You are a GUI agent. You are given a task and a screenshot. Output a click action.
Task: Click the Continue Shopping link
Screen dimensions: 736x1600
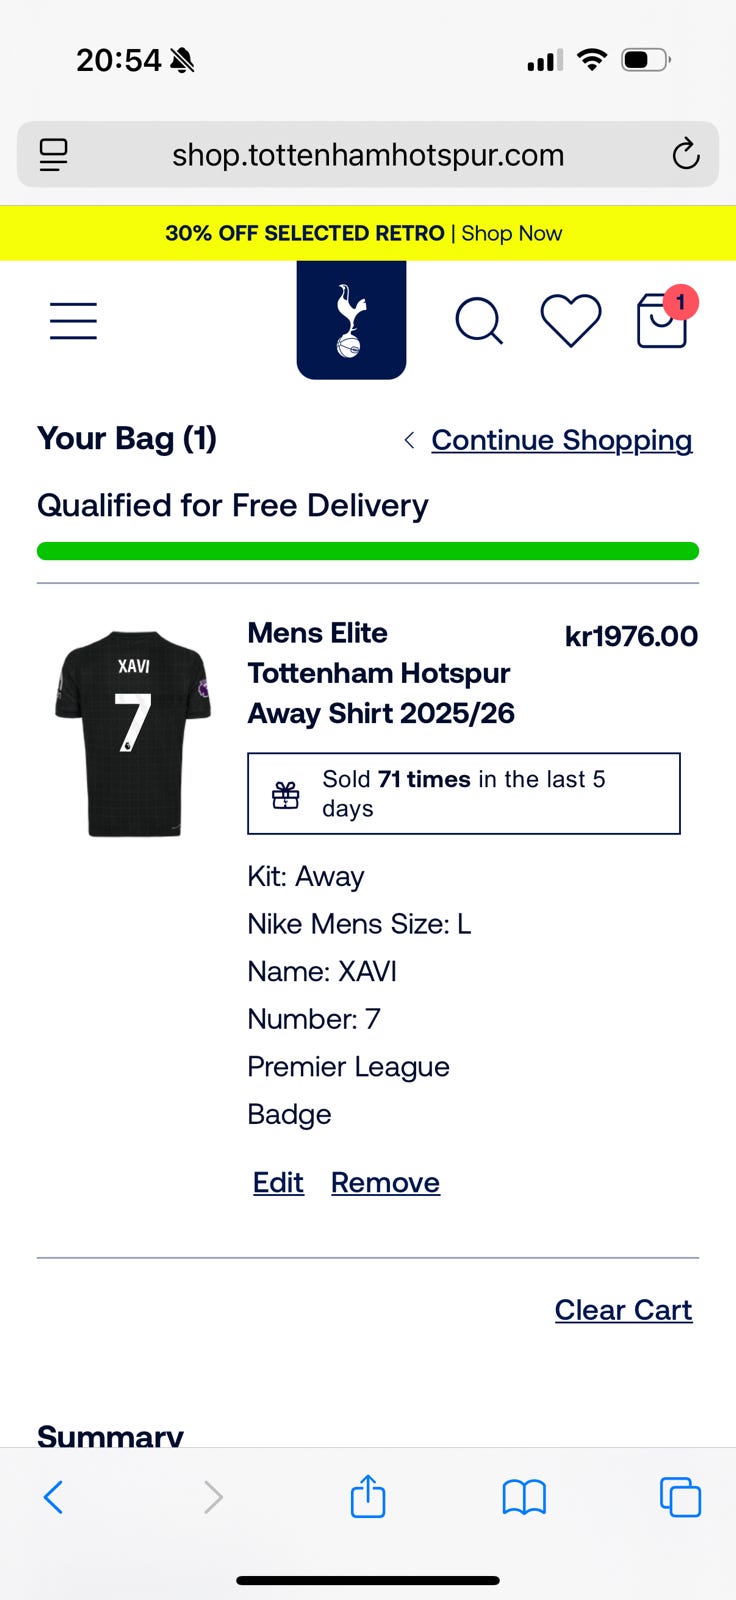pos(561,440)
